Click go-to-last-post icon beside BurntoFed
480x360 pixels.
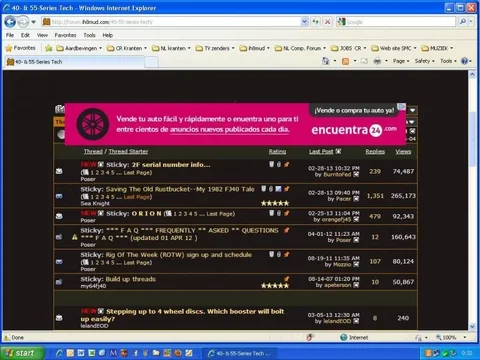pyautogui.click(x=356, y=174)
